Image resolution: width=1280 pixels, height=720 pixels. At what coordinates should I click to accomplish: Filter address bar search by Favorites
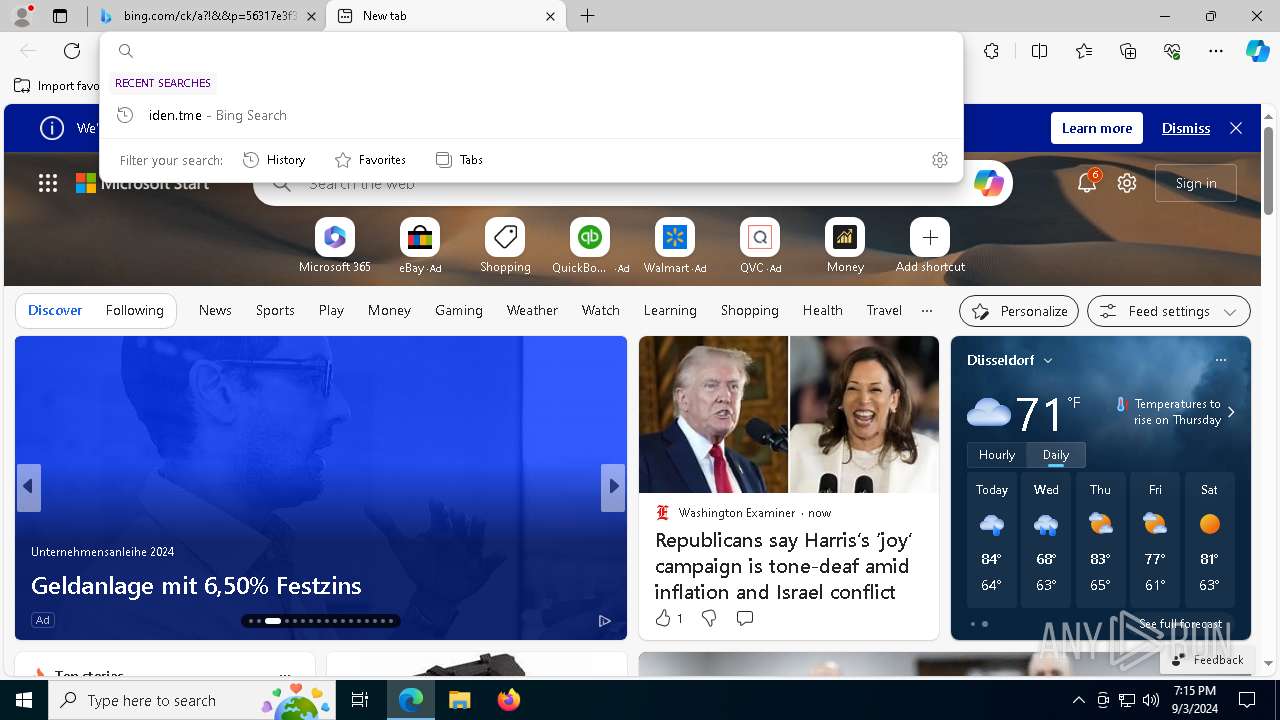(370, 160)
